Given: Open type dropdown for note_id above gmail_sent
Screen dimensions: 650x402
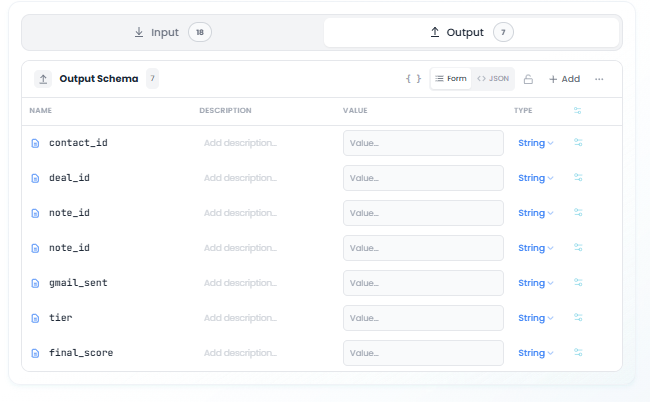Looking at the screenshot, I should pyautogui.click(x=536, y=248).
